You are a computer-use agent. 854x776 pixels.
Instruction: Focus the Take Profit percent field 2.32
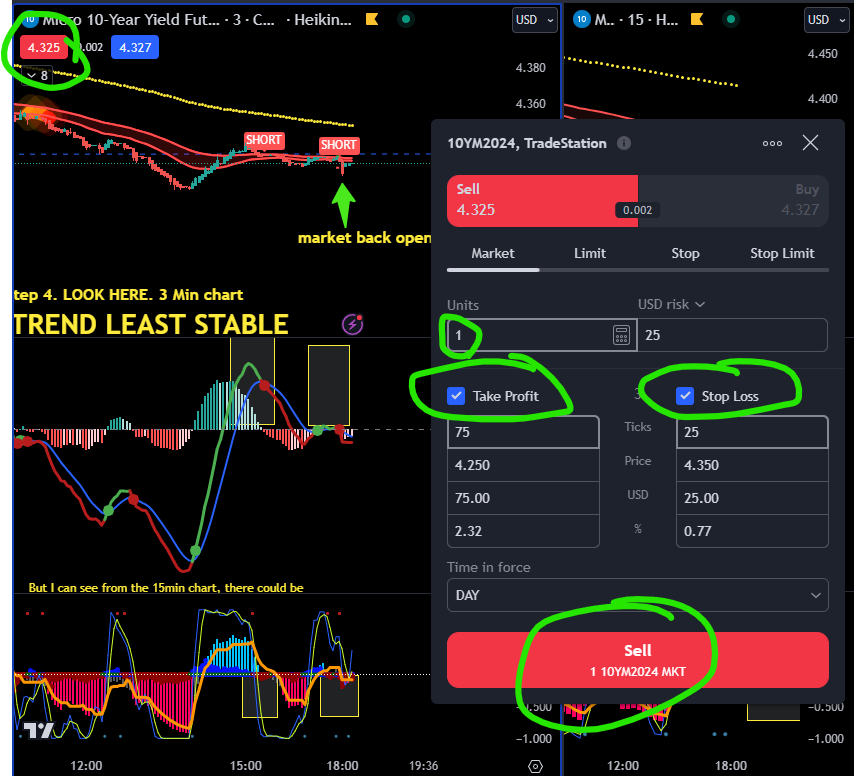(523, 531)
